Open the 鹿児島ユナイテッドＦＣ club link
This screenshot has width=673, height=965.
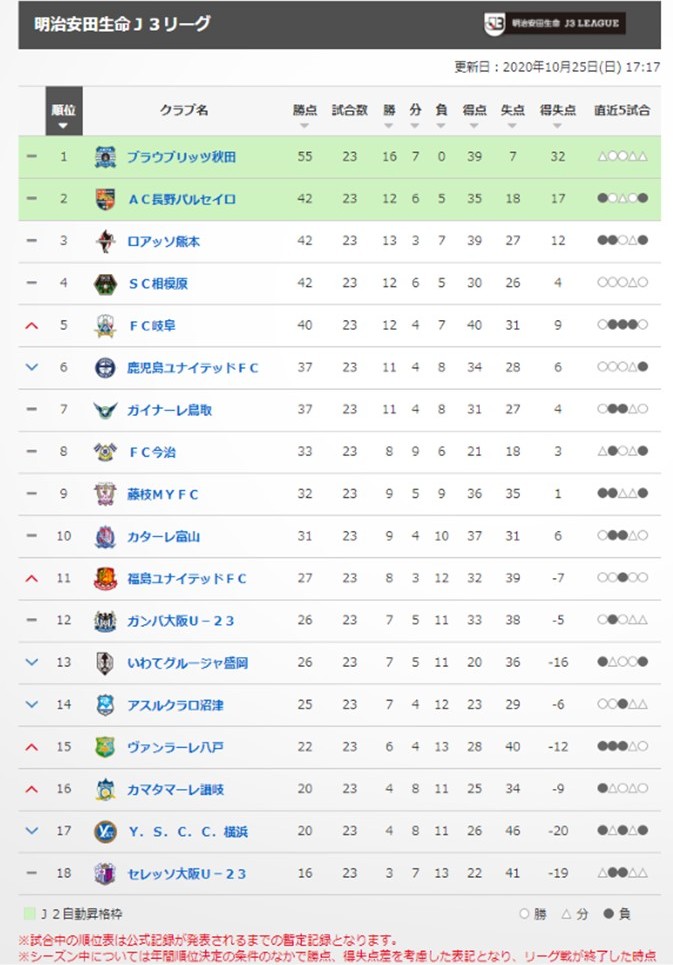click(193, 368)
